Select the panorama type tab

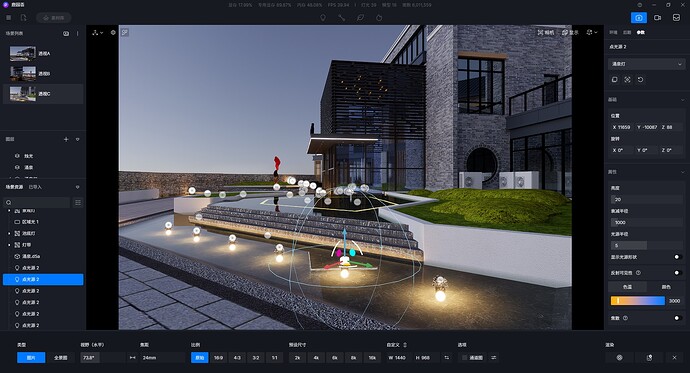(x=61, y=358)
